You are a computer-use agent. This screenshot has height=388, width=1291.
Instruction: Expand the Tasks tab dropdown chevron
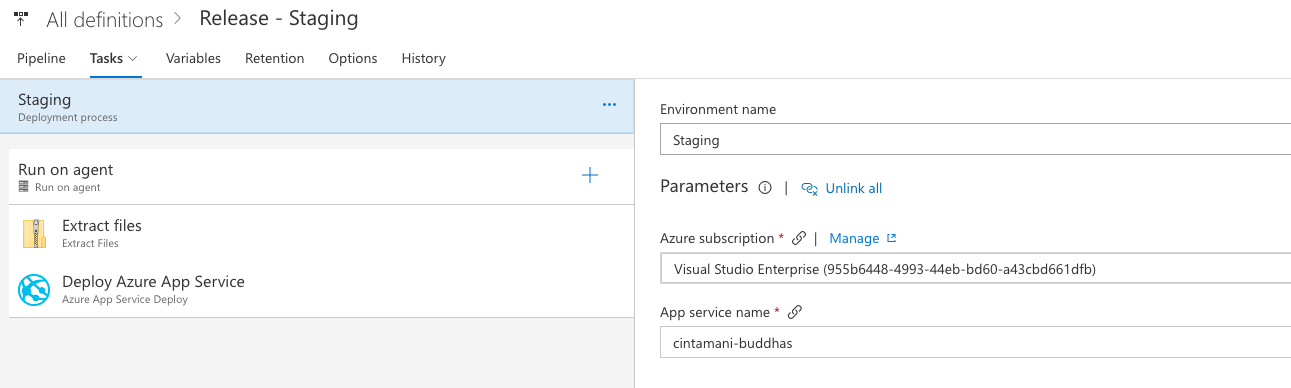[x=133, y=59]
